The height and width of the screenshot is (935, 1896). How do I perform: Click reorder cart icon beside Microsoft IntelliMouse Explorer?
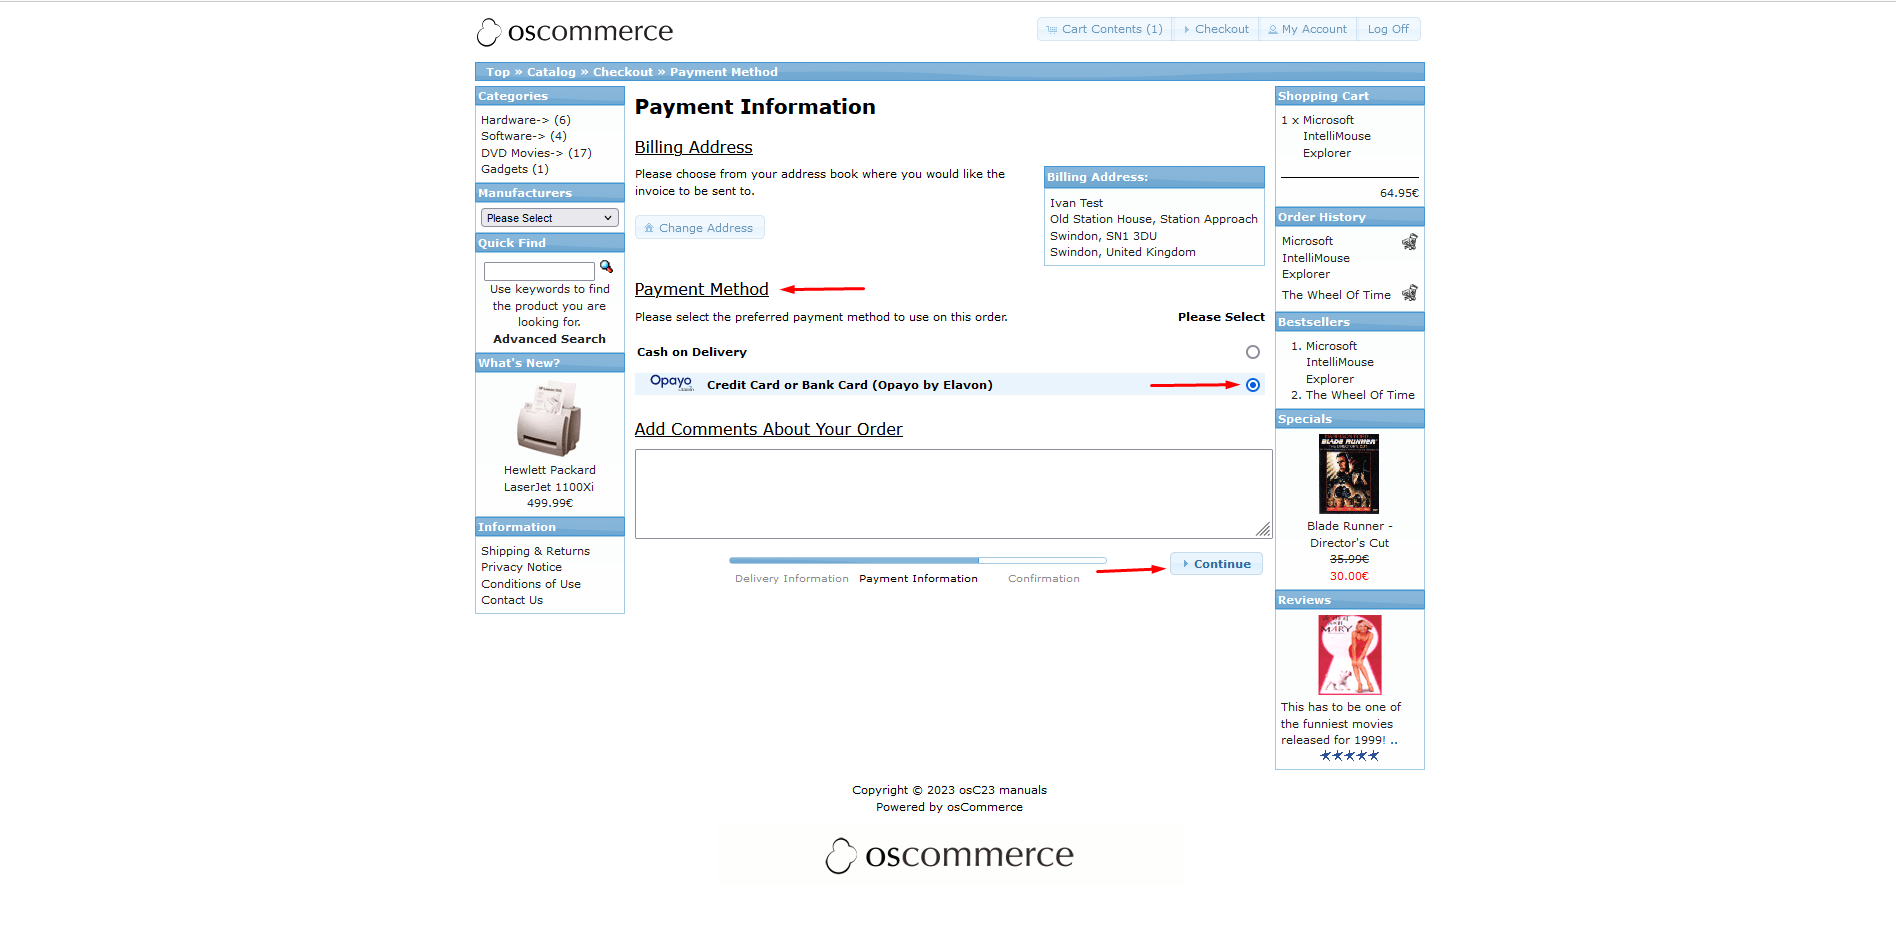coord(1409,242)
